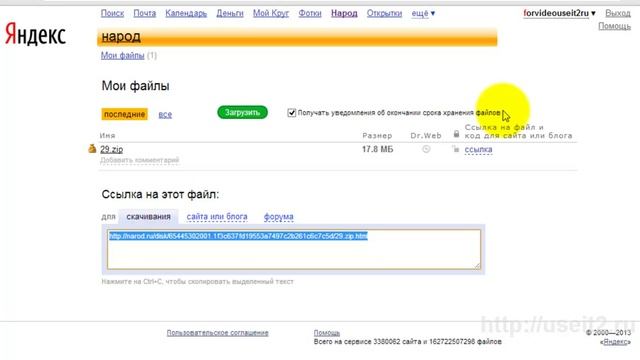Image resolution: width=640 pixels, height=360 pixels.
Task: Click the text area resize handle
Action: click(477, 266)
